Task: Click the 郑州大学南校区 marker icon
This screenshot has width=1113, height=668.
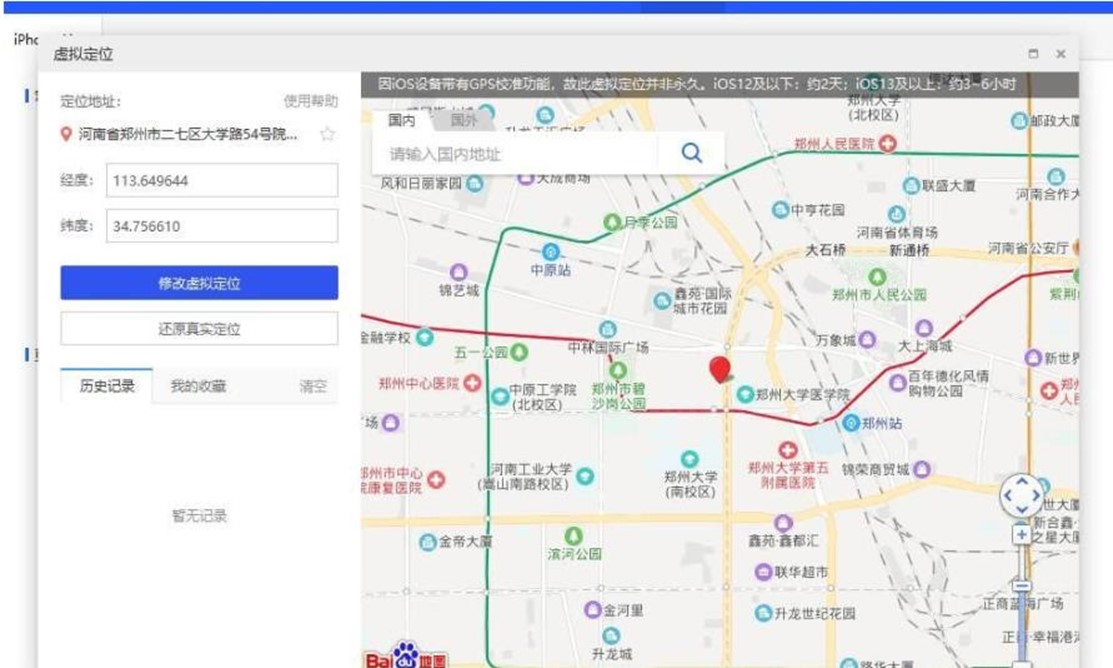Action: pos(689,459)
